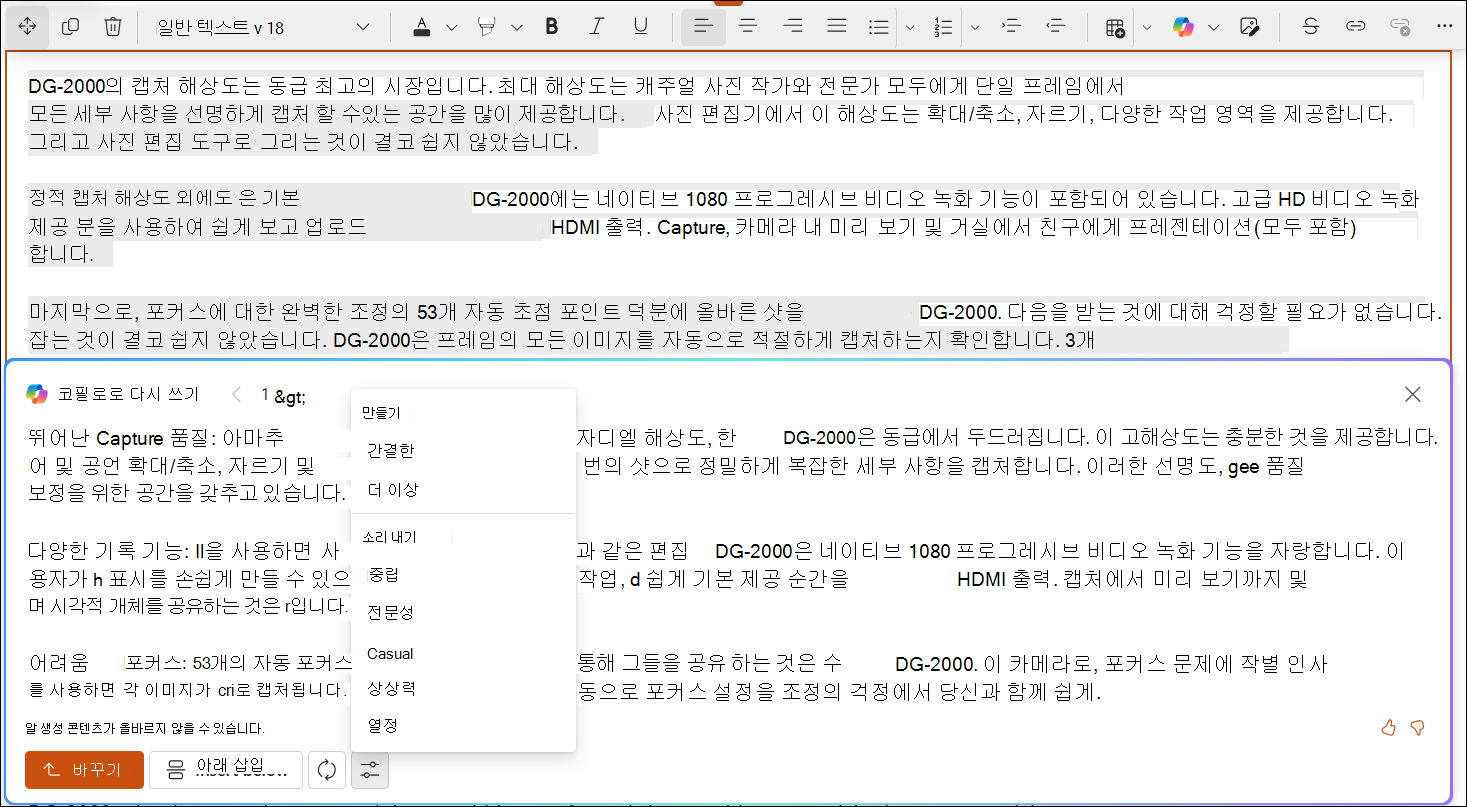Expand the highlight color options arrow
Viewport: 1467px width, 807px height.
[515, 27]
